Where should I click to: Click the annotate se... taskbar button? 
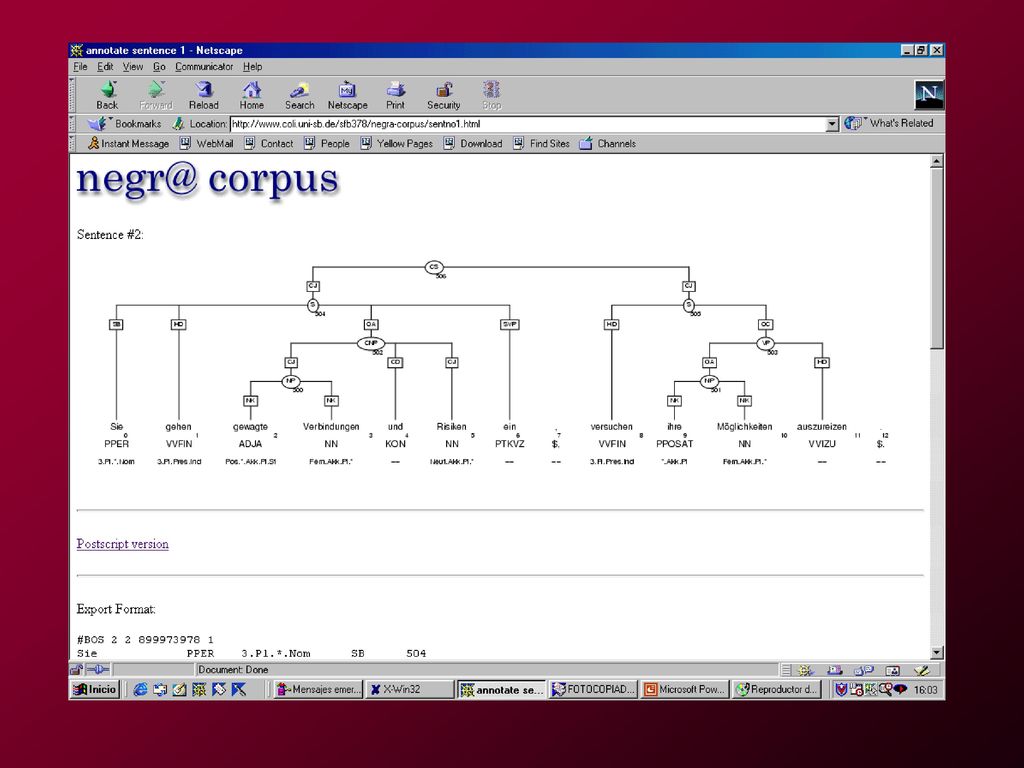pyautogui.click(x=501, y=690)
